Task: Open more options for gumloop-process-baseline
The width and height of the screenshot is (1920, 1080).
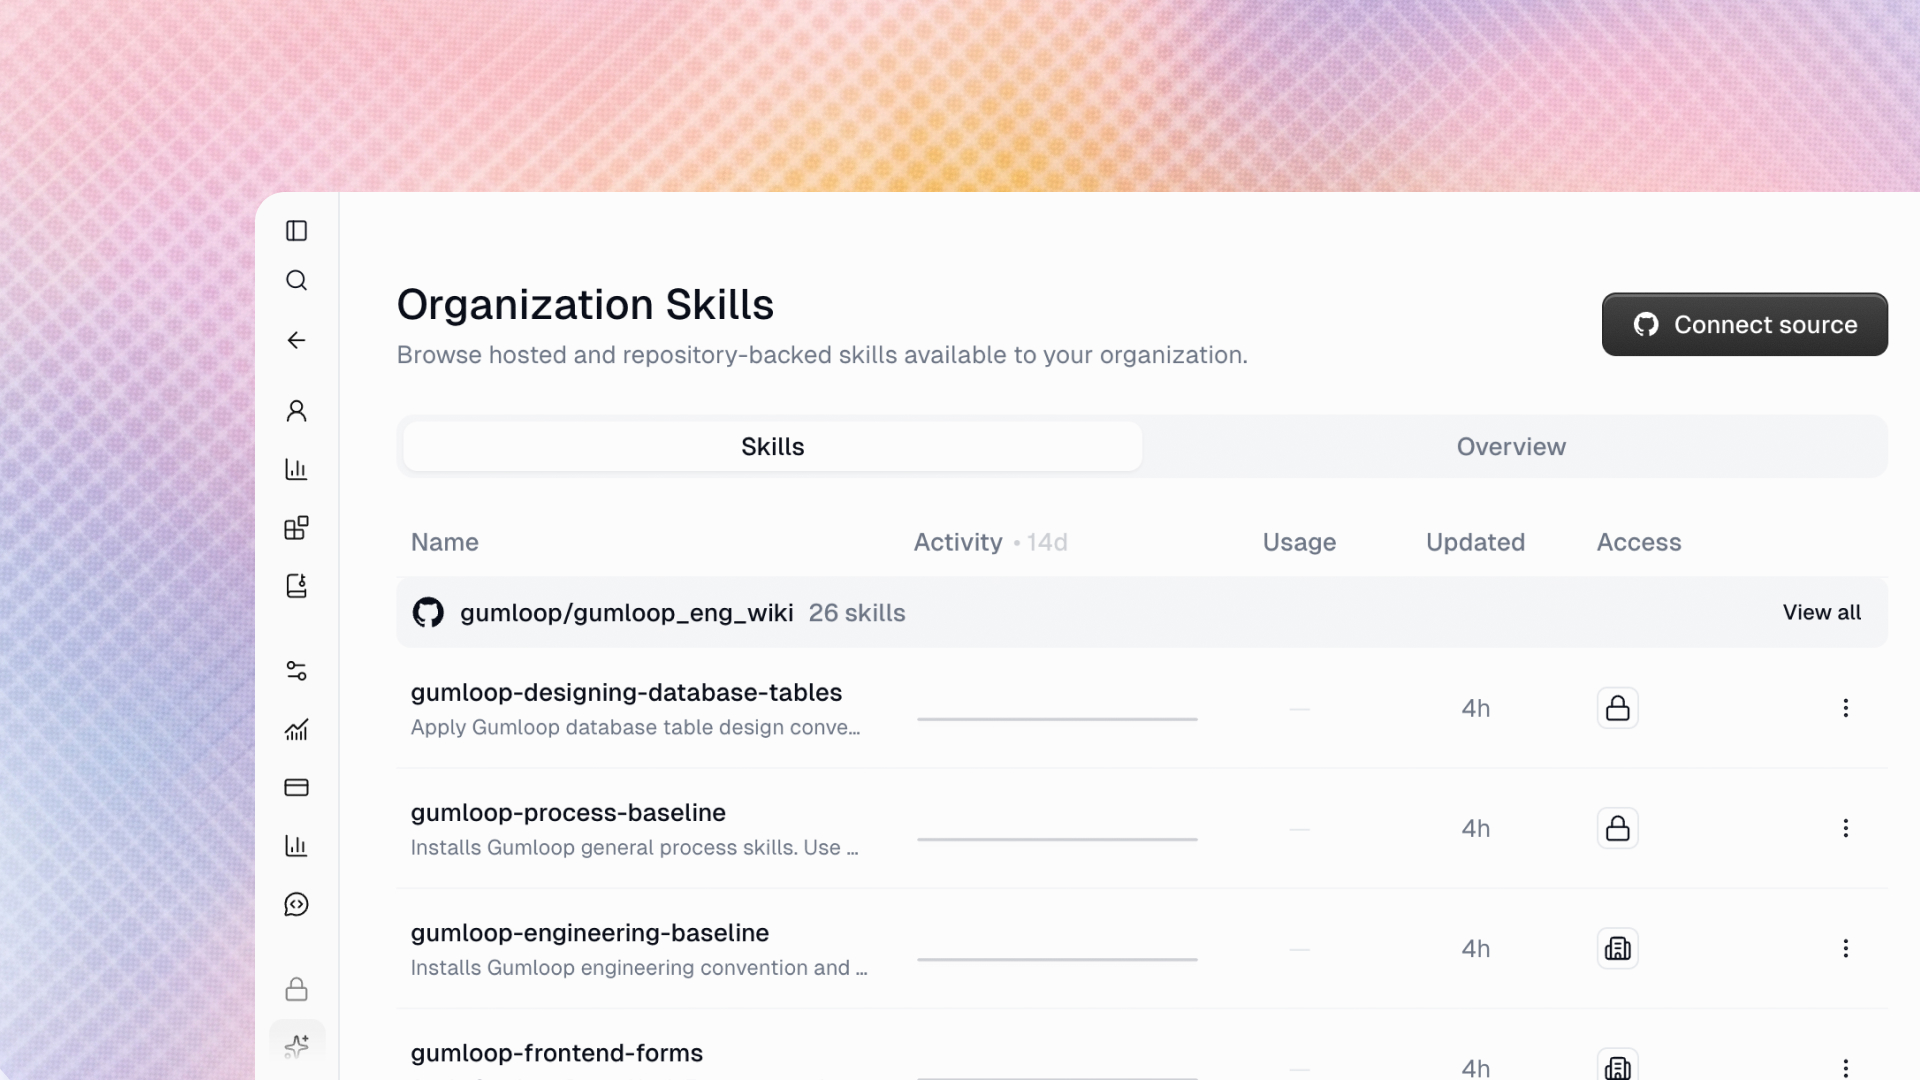Action: [x=1845, y=828]
